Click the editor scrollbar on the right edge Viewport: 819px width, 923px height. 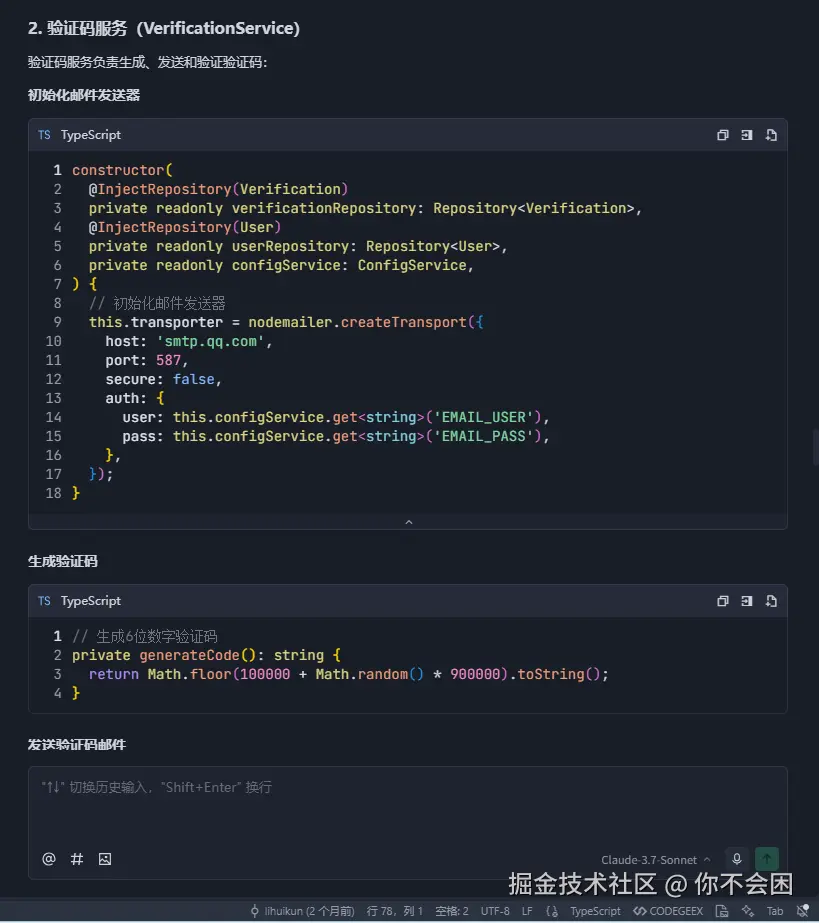[x=815, y=447]
